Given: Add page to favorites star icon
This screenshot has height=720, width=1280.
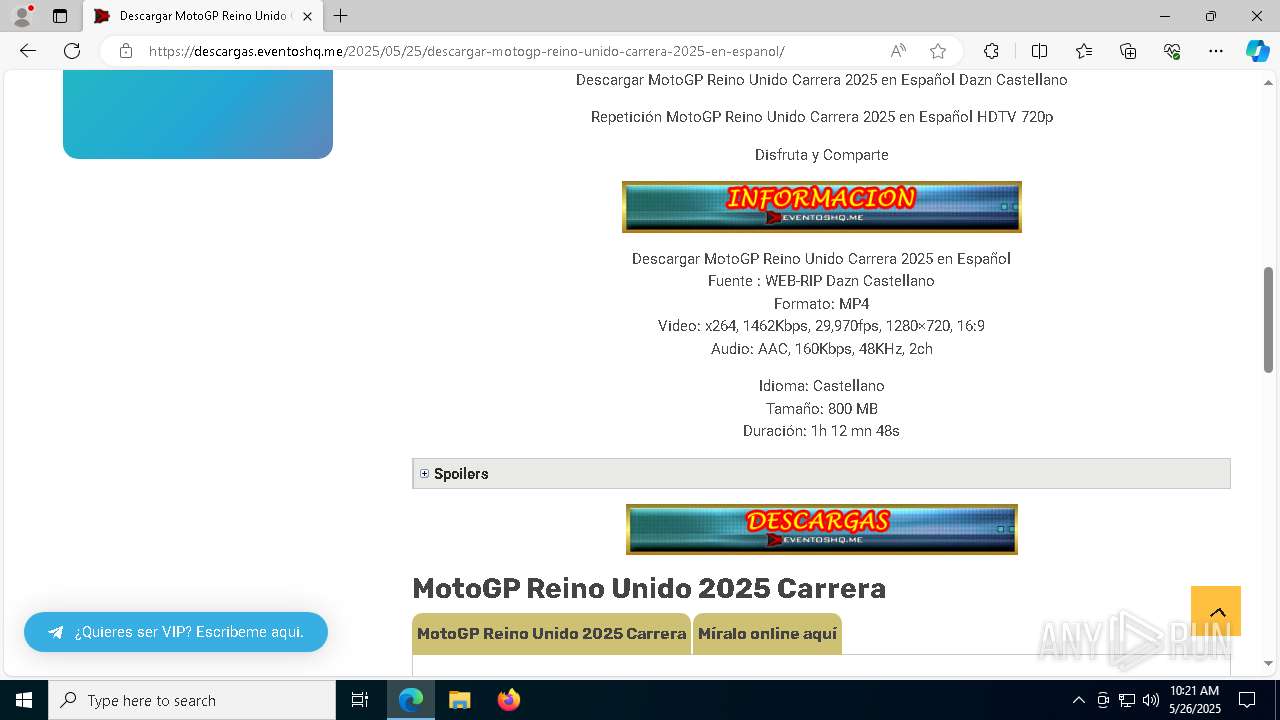Looking at the screenshot, I should tap(937, 51).
